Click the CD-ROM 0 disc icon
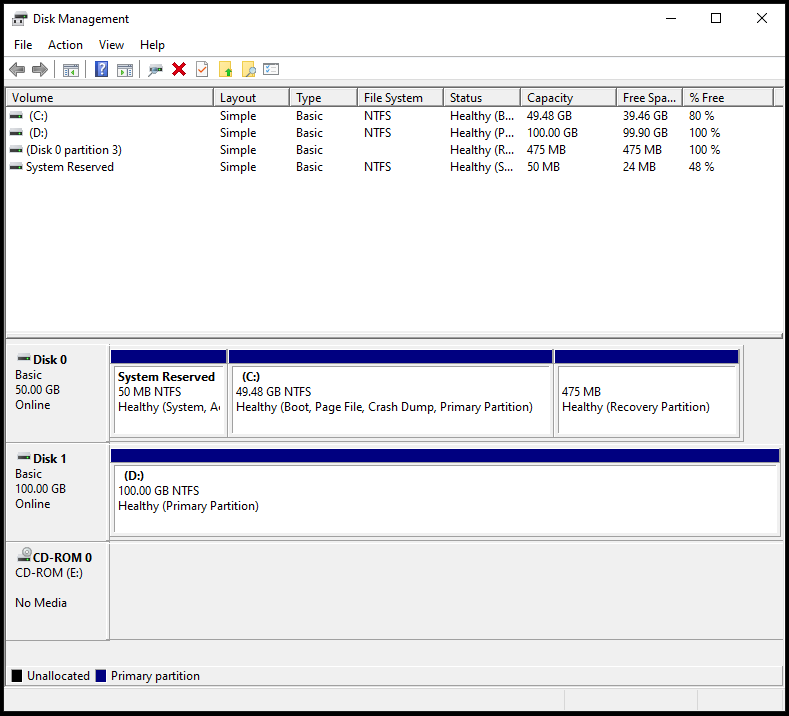Image resolution: width=789 pixels, height=716 pixels. (x=24, y=555)
